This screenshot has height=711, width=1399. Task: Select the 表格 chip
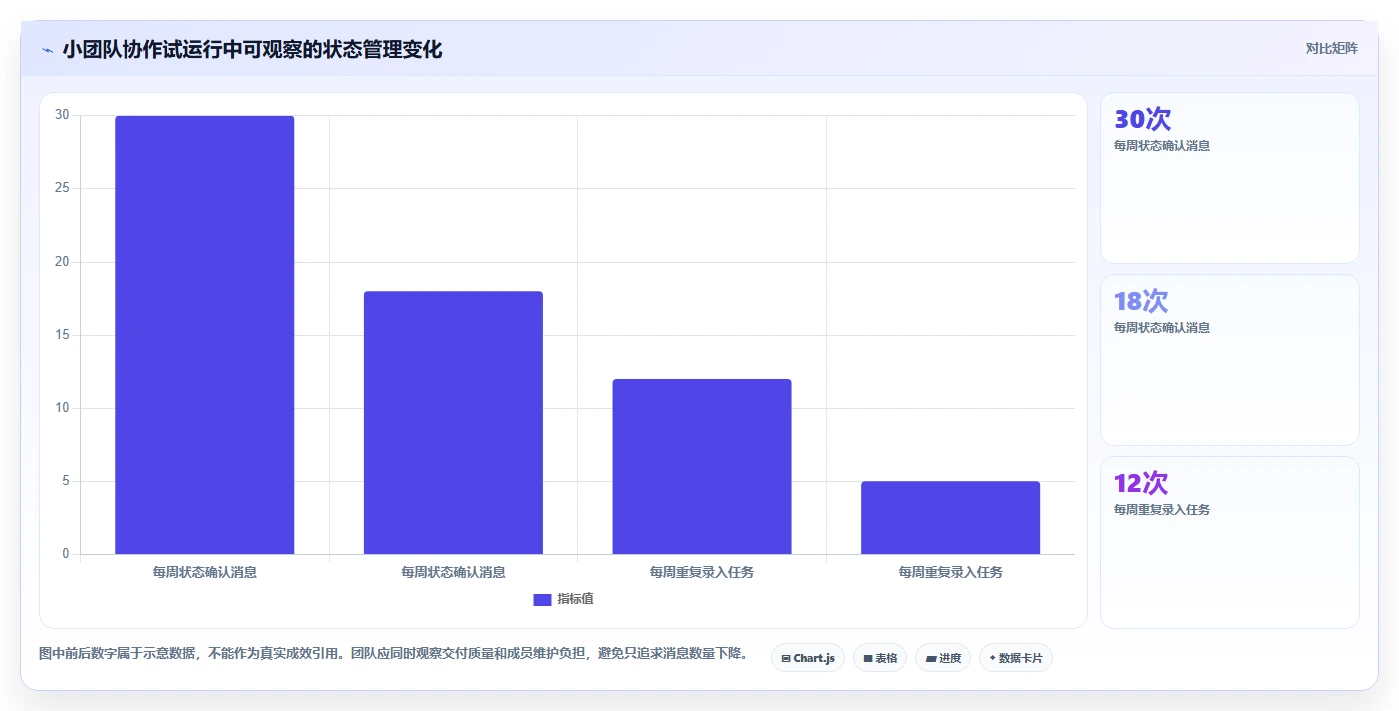[880, 658]
